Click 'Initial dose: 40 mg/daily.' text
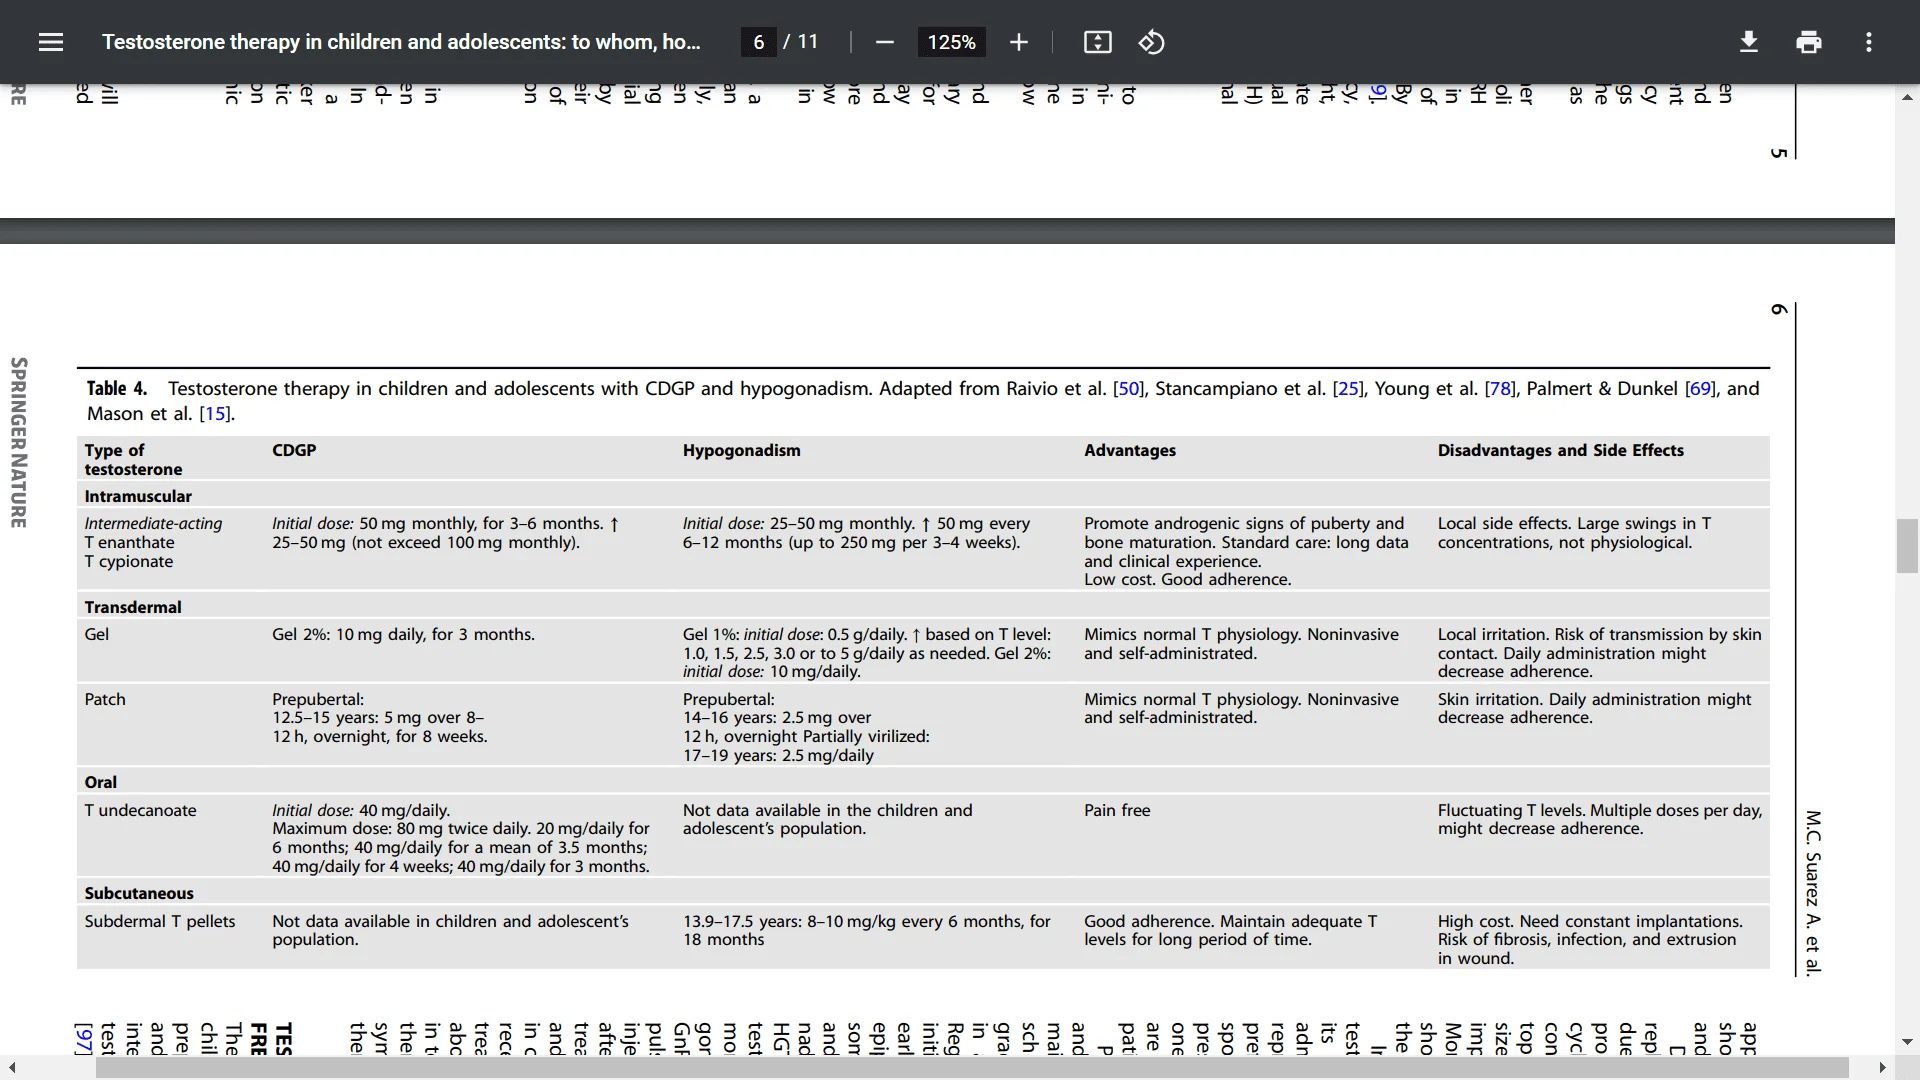 pos(361,811)
